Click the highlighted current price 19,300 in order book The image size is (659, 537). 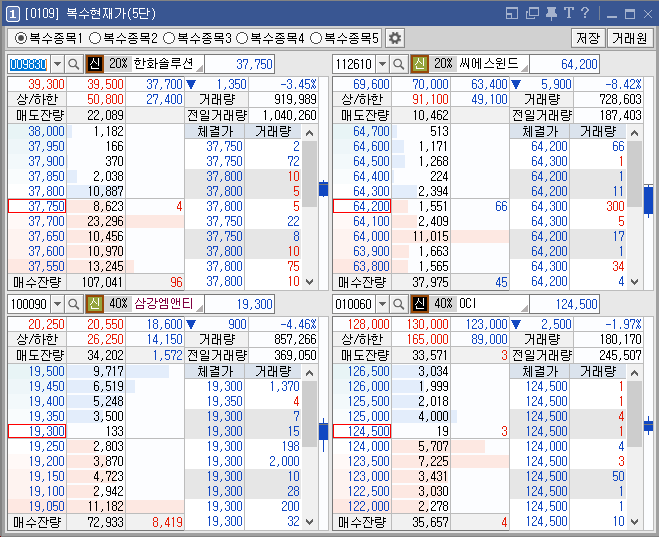click(37, 431)
